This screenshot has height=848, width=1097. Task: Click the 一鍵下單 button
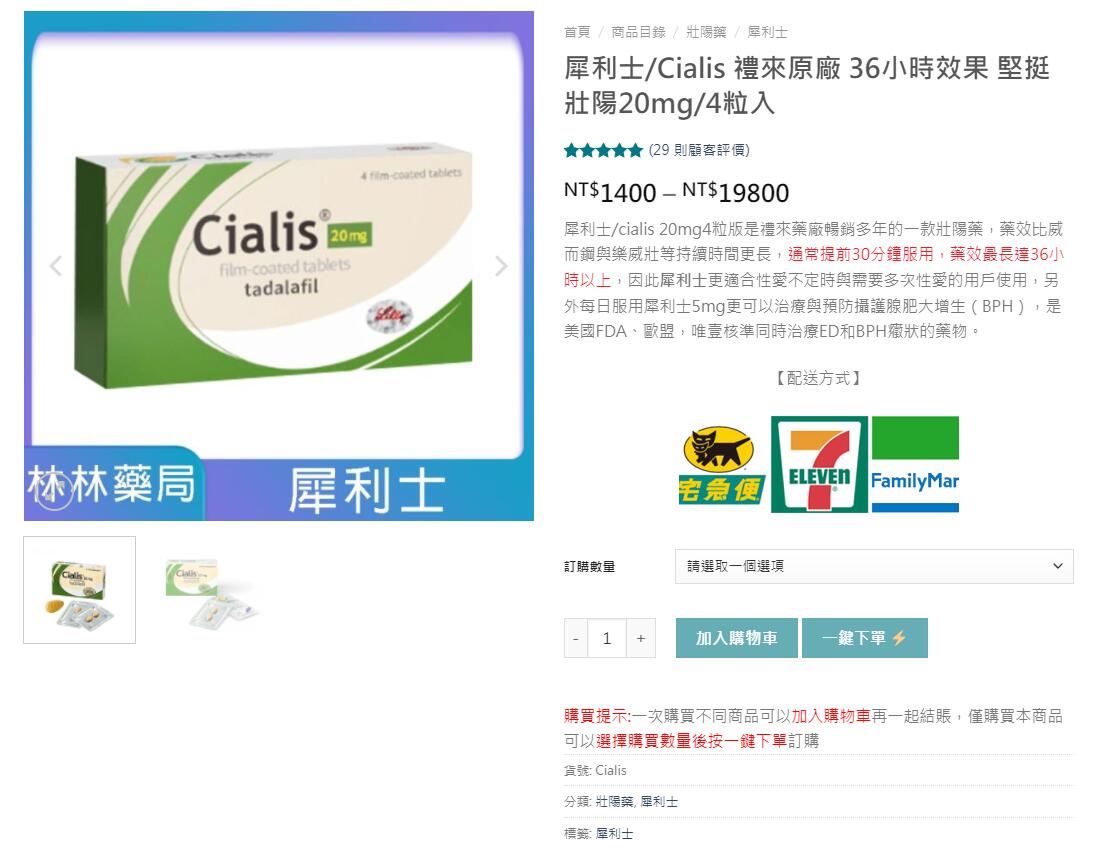tap(865, 638)
